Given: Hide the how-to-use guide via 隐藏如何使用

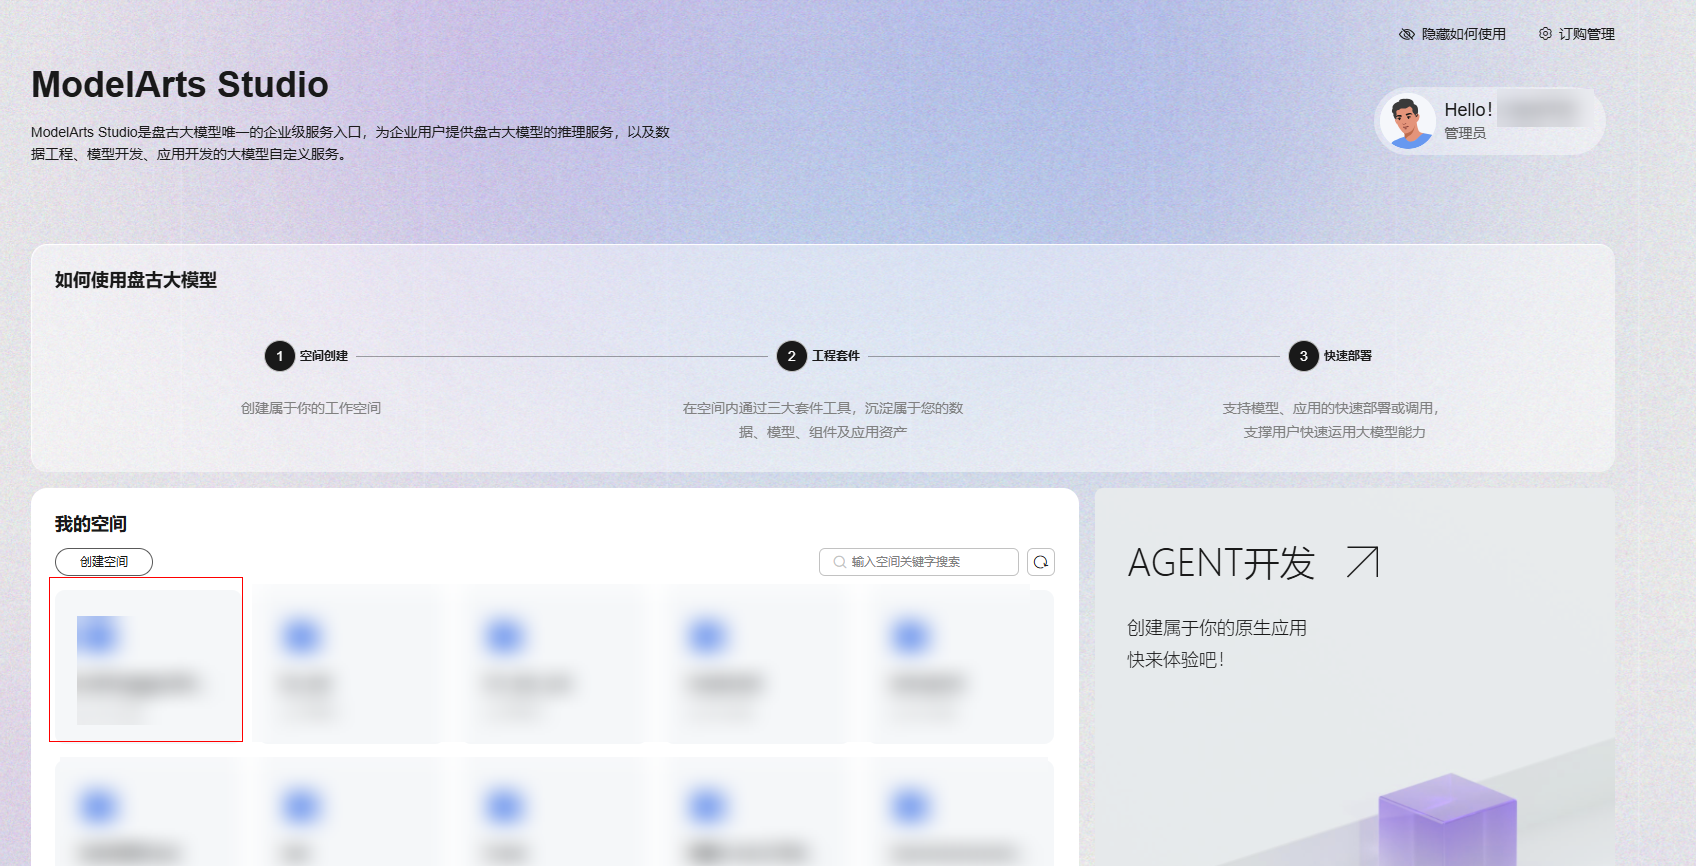Looking at the screenshot, I should 1452,34.
